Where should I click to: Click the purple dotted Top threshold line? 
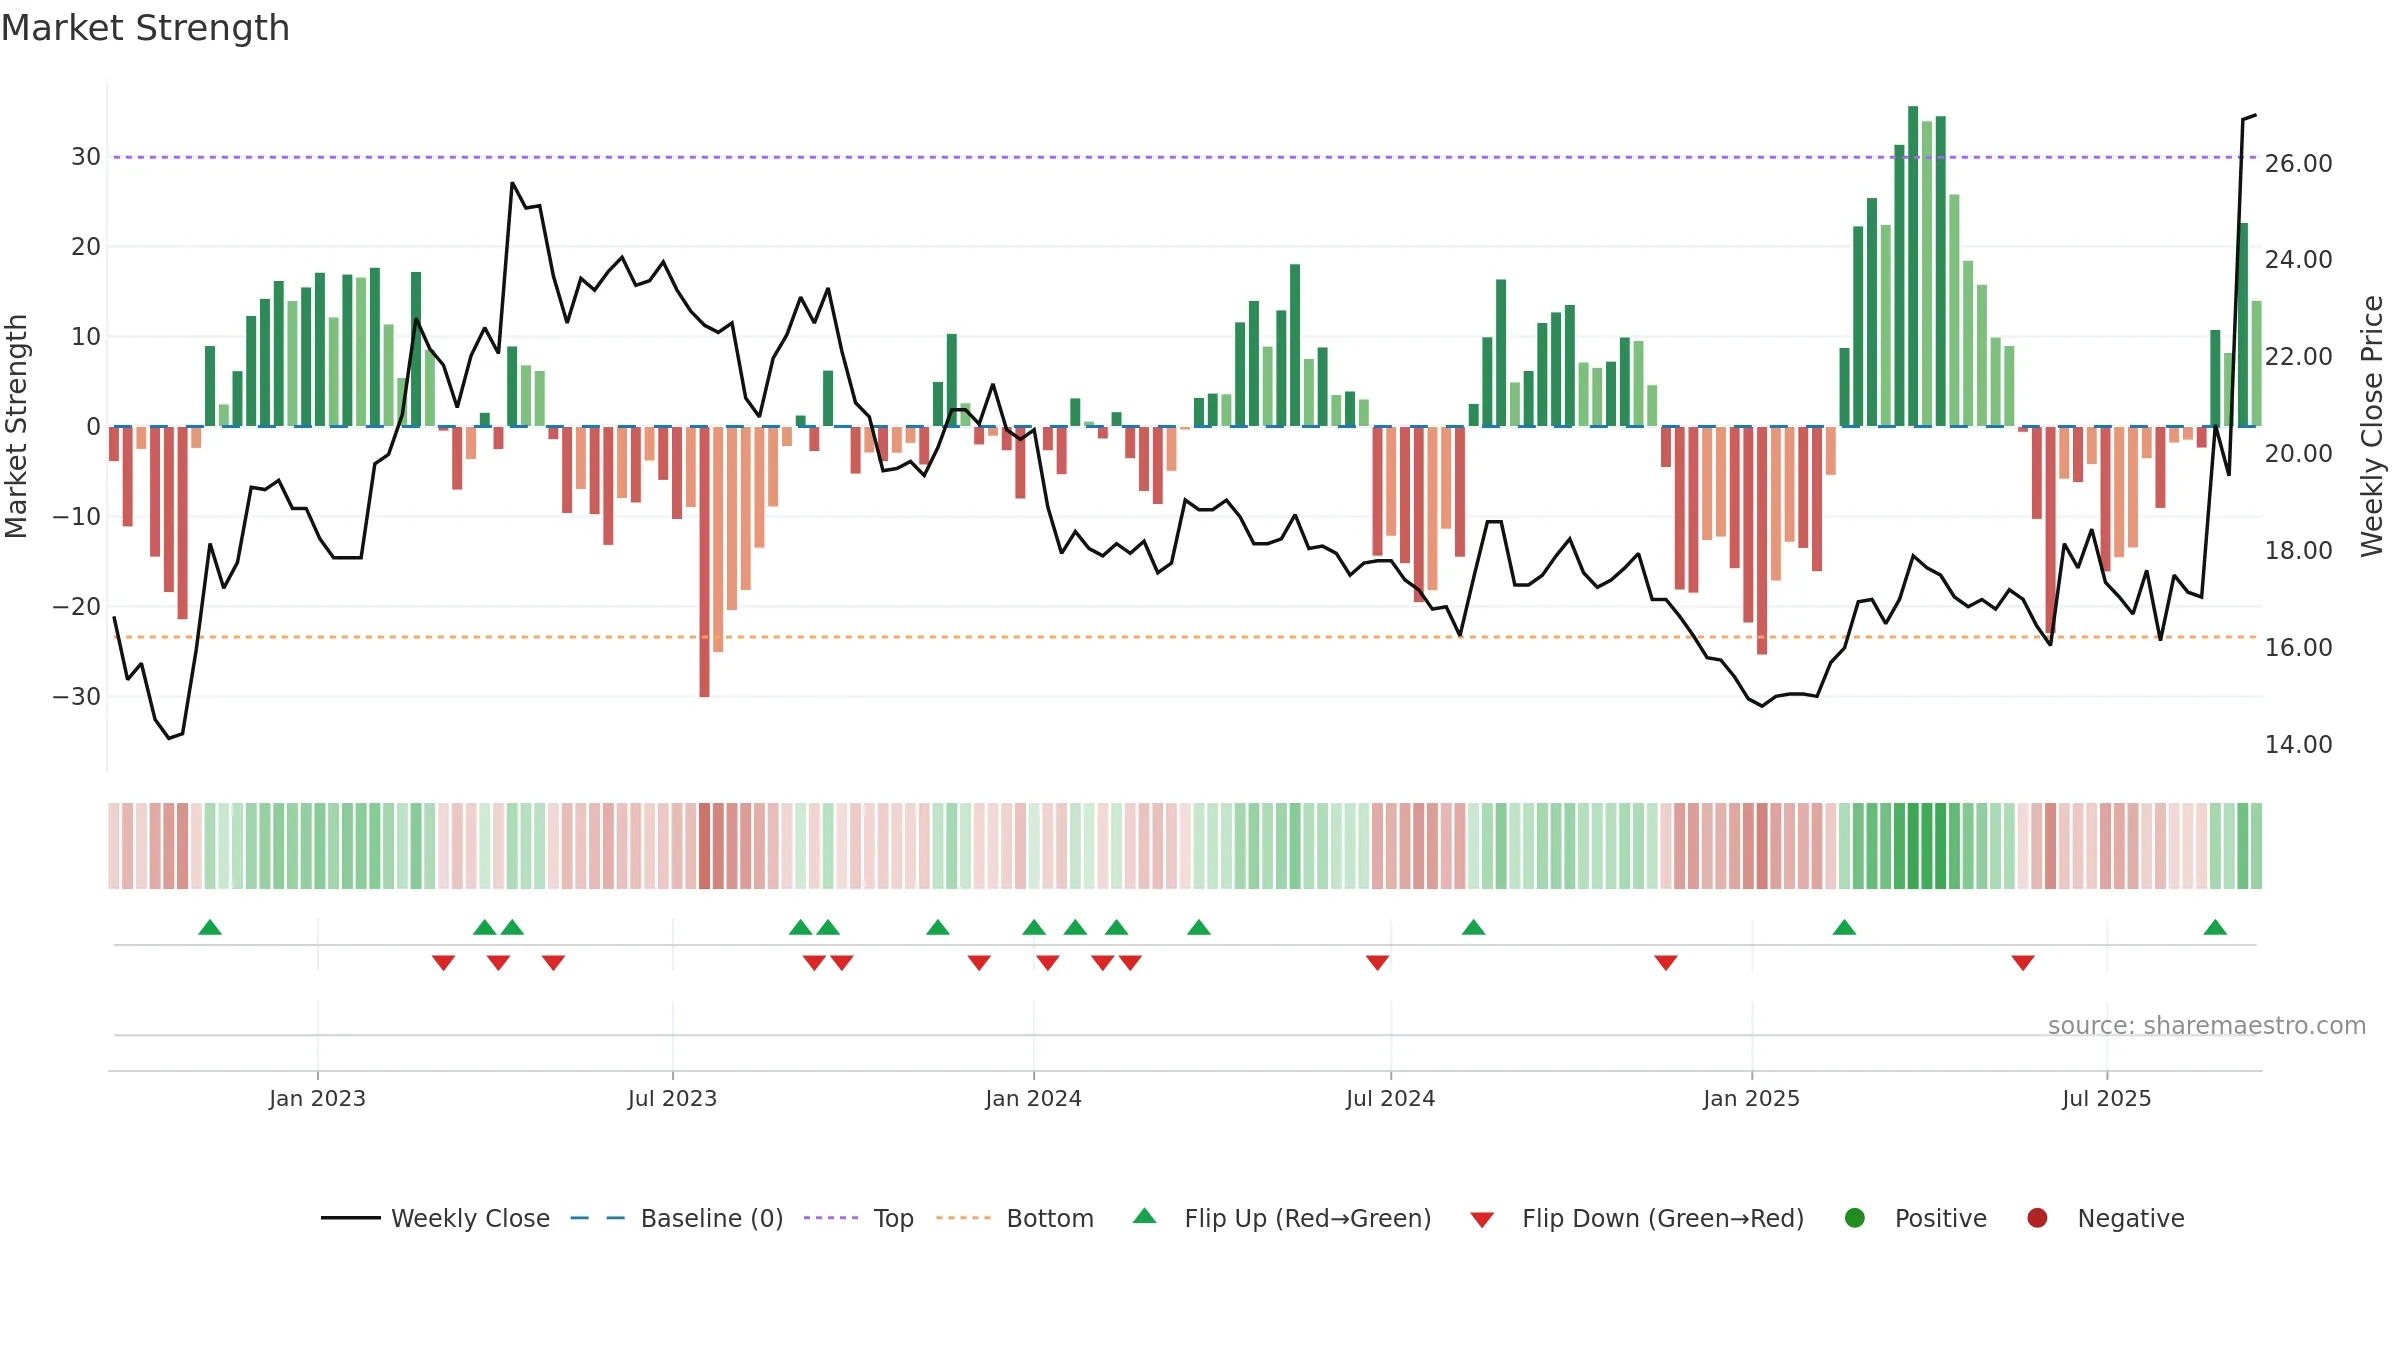(1184, 157)
